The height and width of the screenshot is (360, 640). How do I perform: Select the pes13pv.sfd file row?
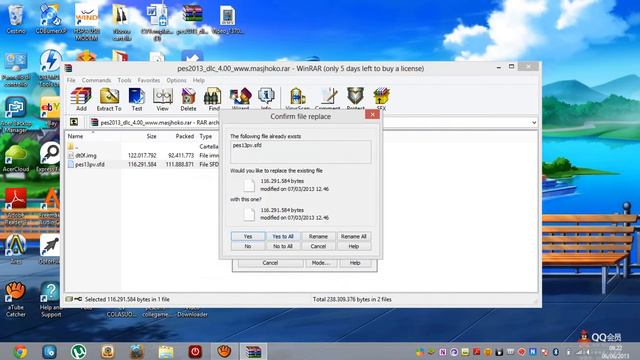coord(142,164)
